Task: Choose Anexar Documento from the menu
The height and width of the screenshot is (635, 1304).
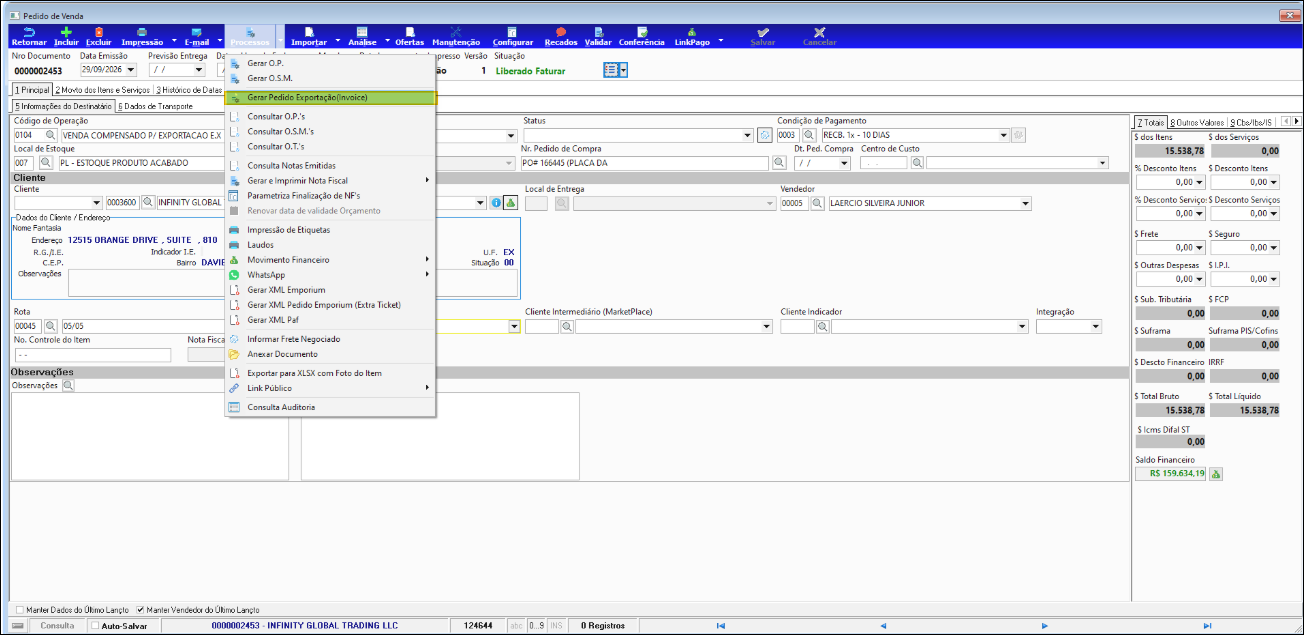Action: pyautogui.click(x=331, y=354)
